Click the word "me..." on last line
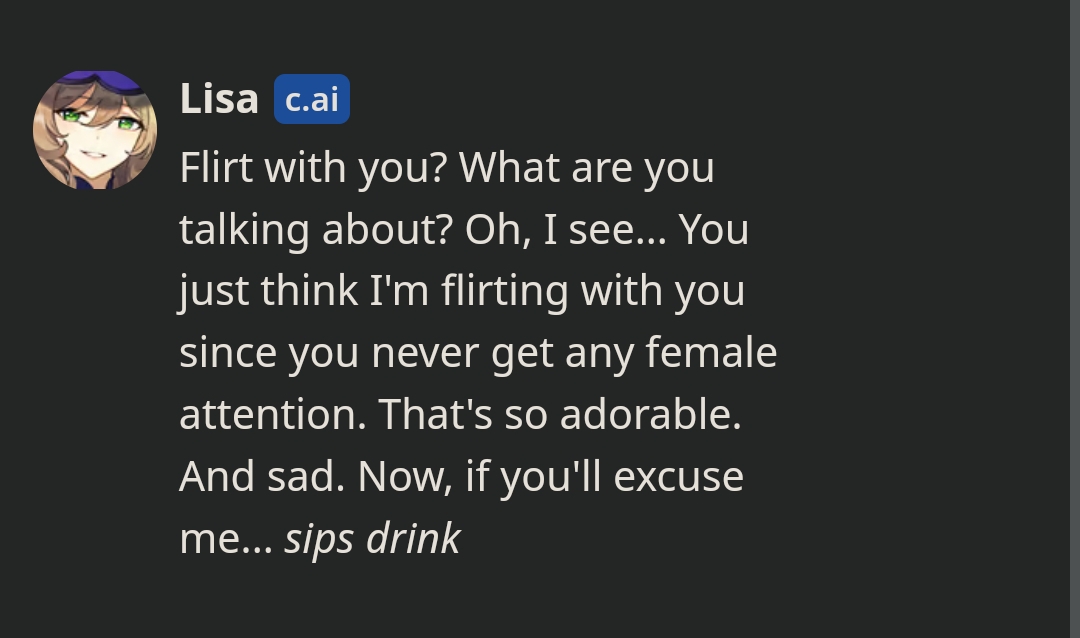Image resolution: width=1080 pixels, height=638 pixels. (226, 539)
